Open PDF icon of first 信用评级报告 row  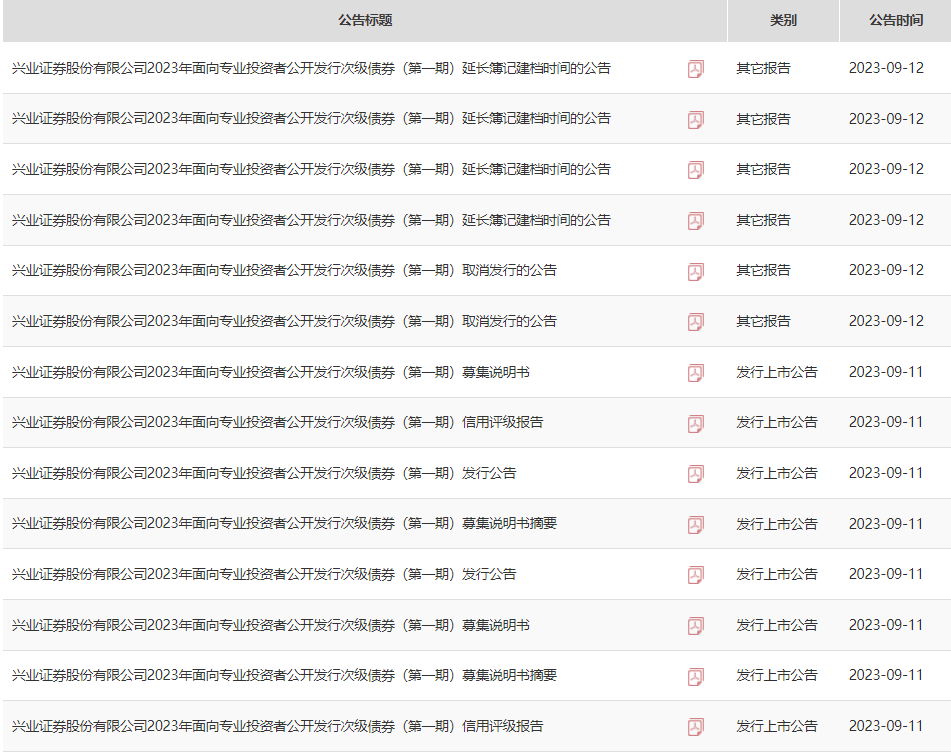click(x=696, y=423)
